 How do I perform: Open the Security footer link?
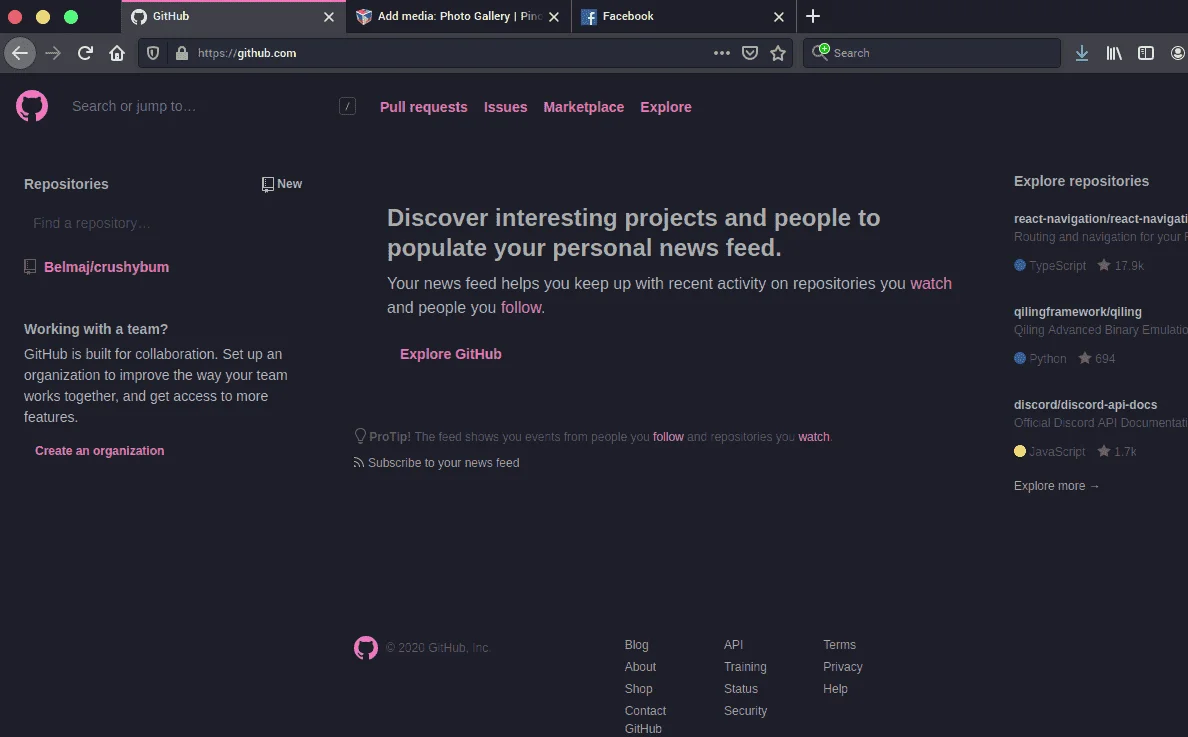pos(746,710)
